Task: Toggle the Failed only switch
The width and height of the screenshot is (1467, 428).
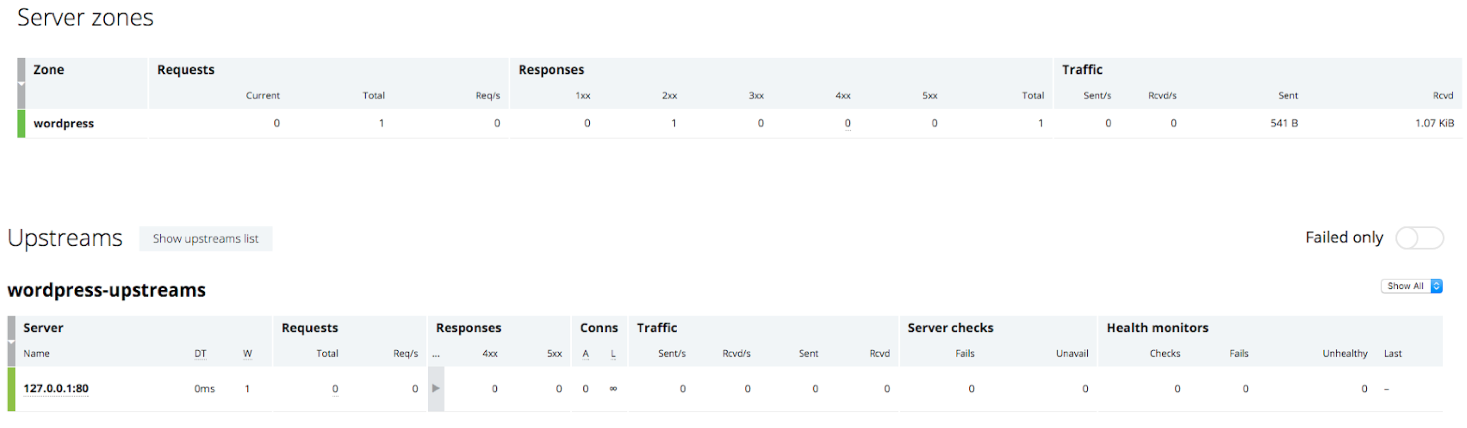Action: coord(1419,238)
